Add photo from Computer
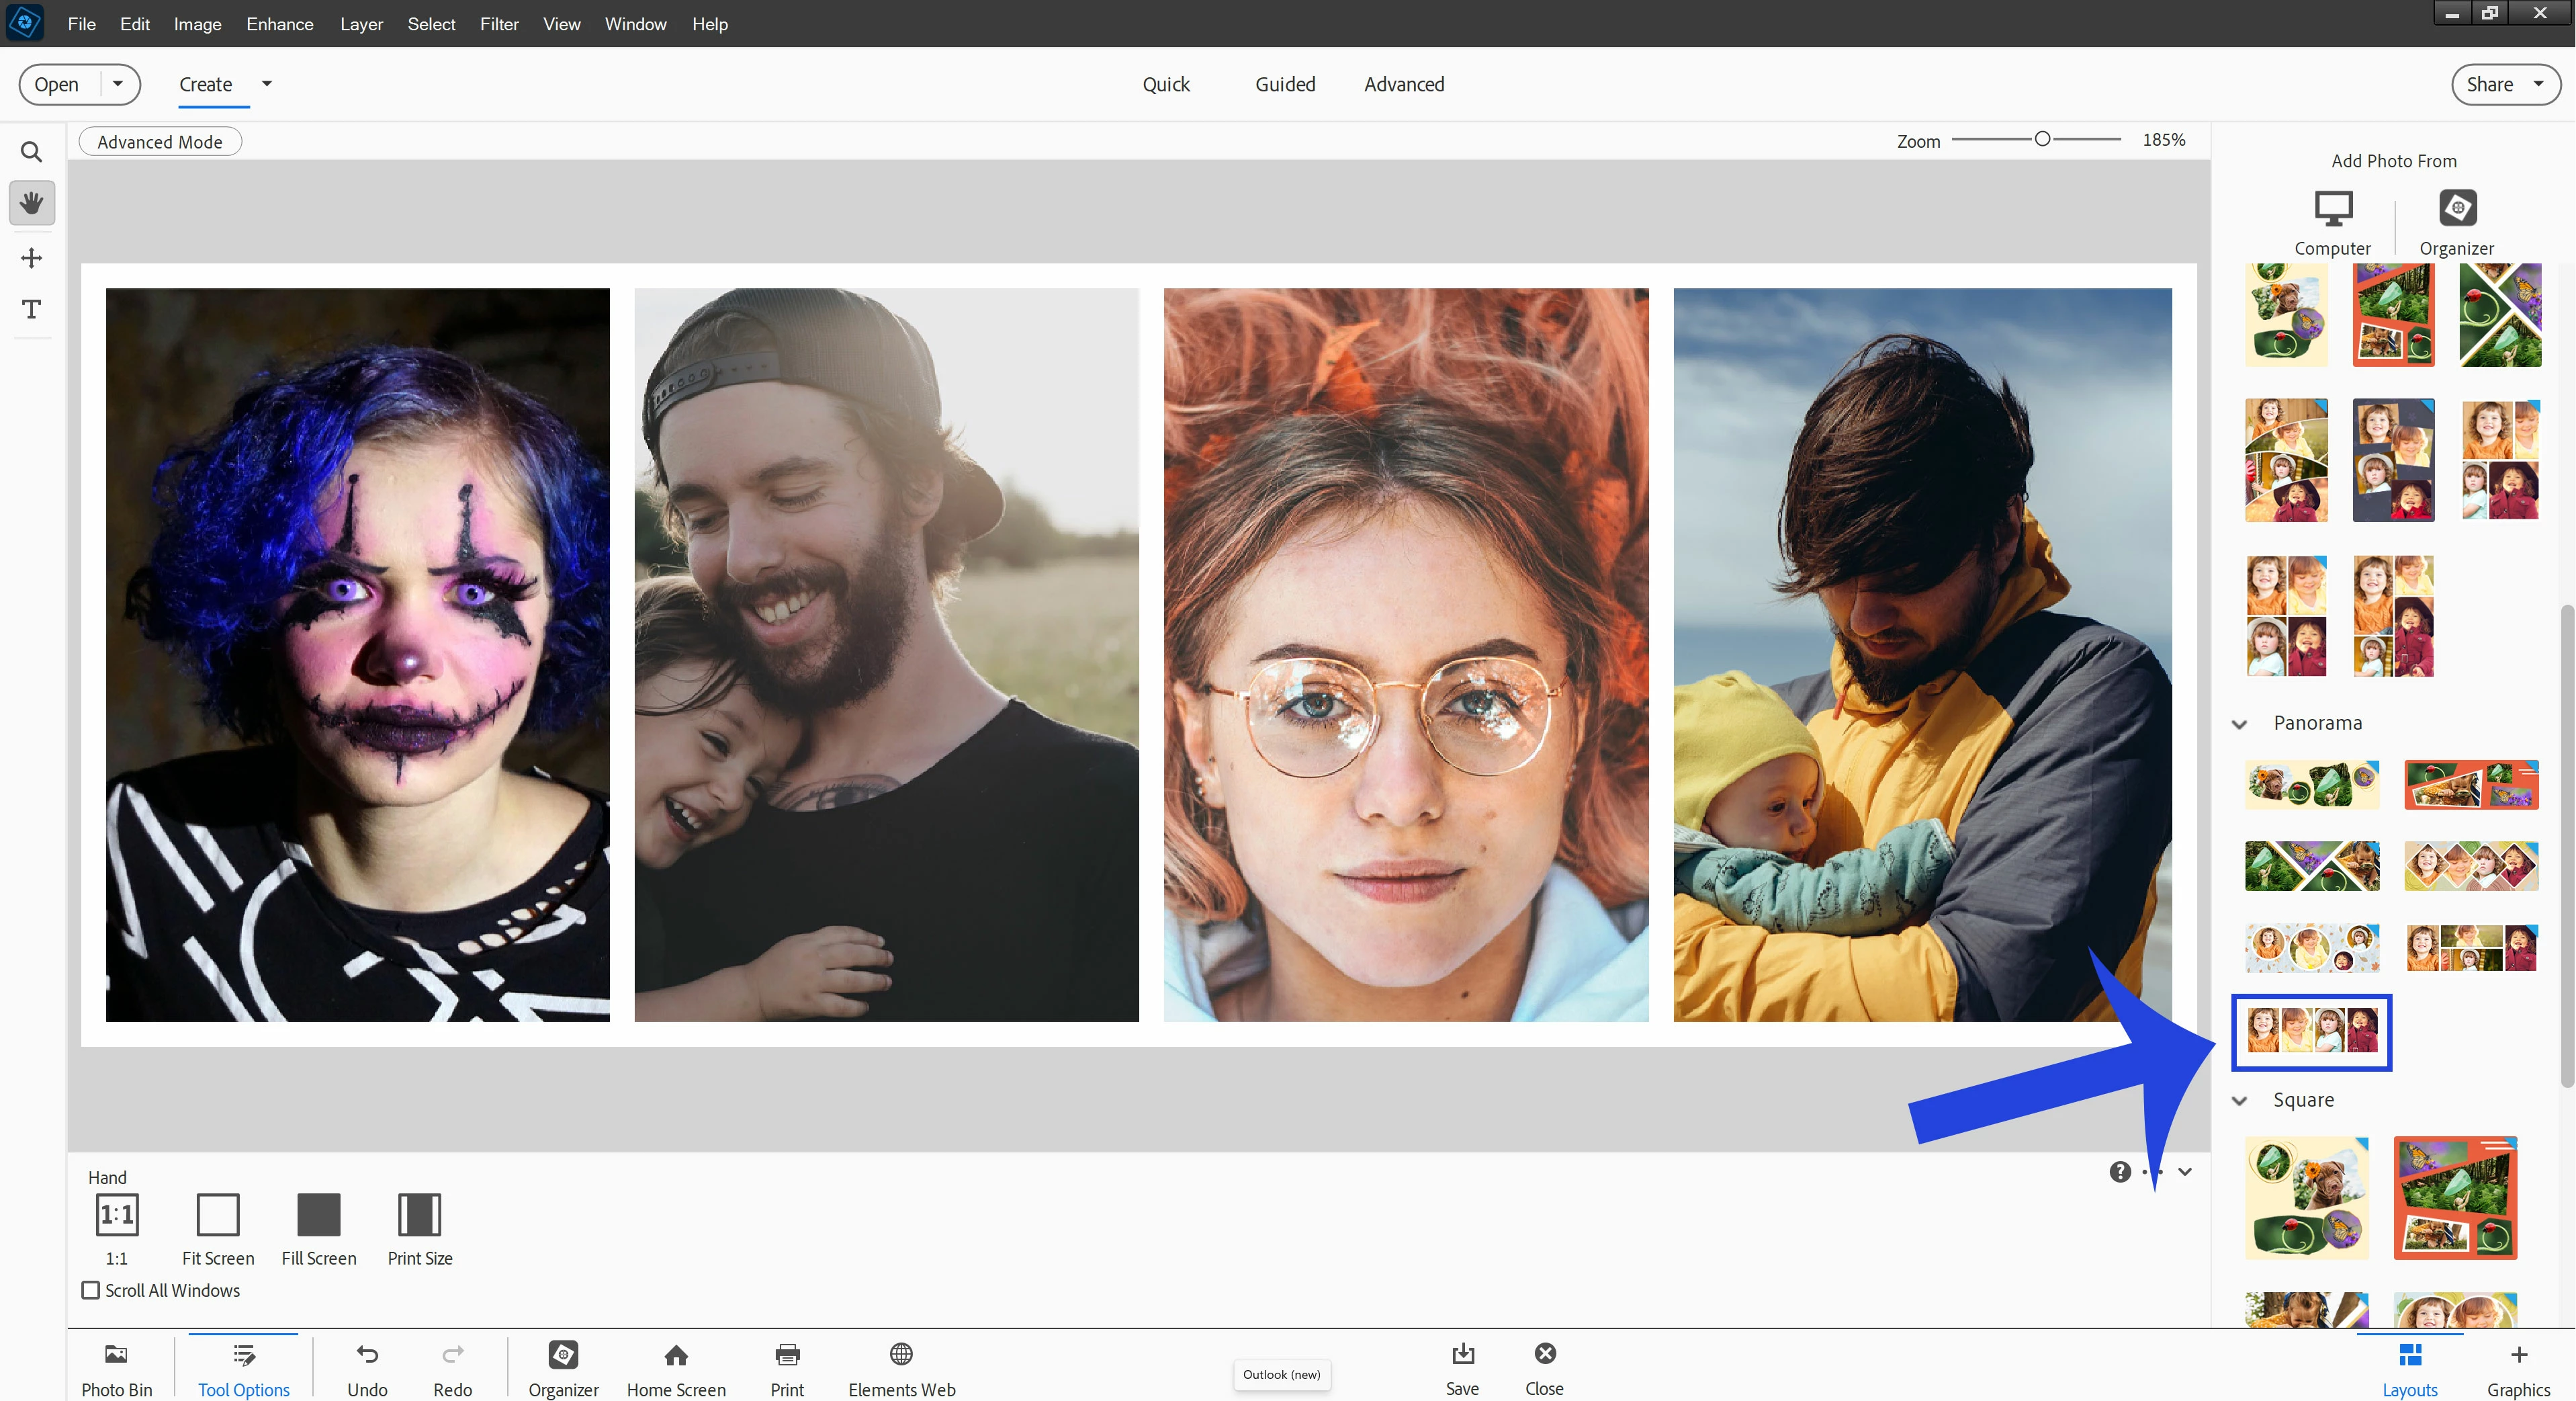This screenshot has height=1401, width=2576. (x=2332, y=222)
